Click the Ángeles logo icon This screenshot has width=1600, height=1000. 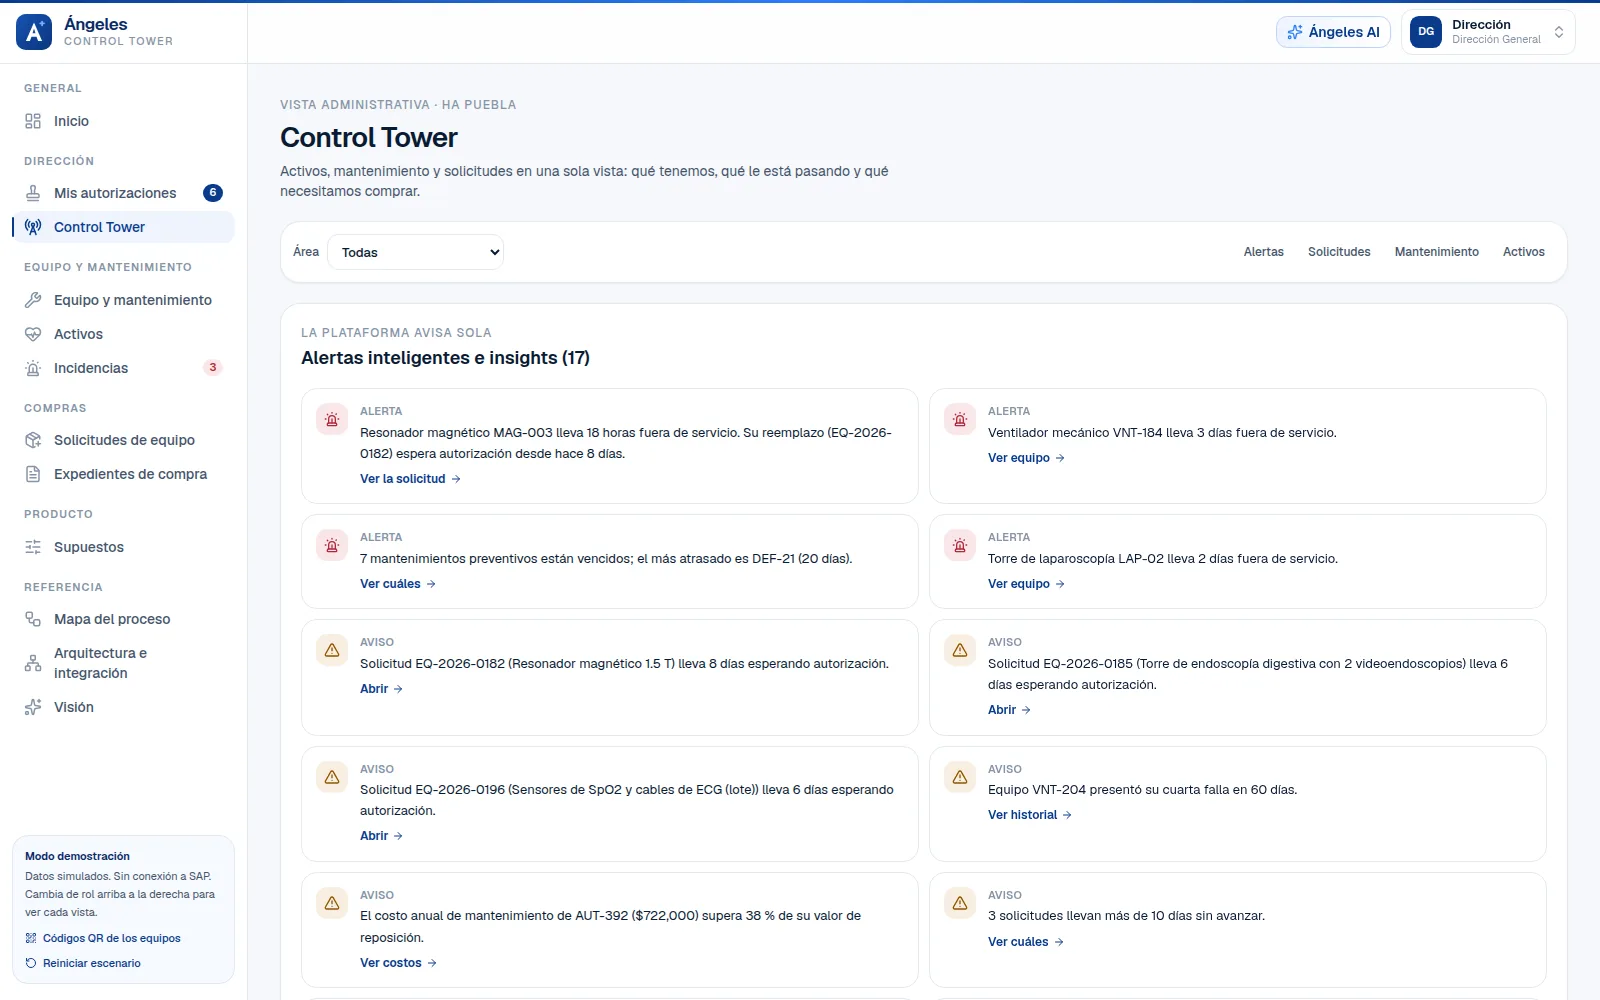tap(34, 32)
